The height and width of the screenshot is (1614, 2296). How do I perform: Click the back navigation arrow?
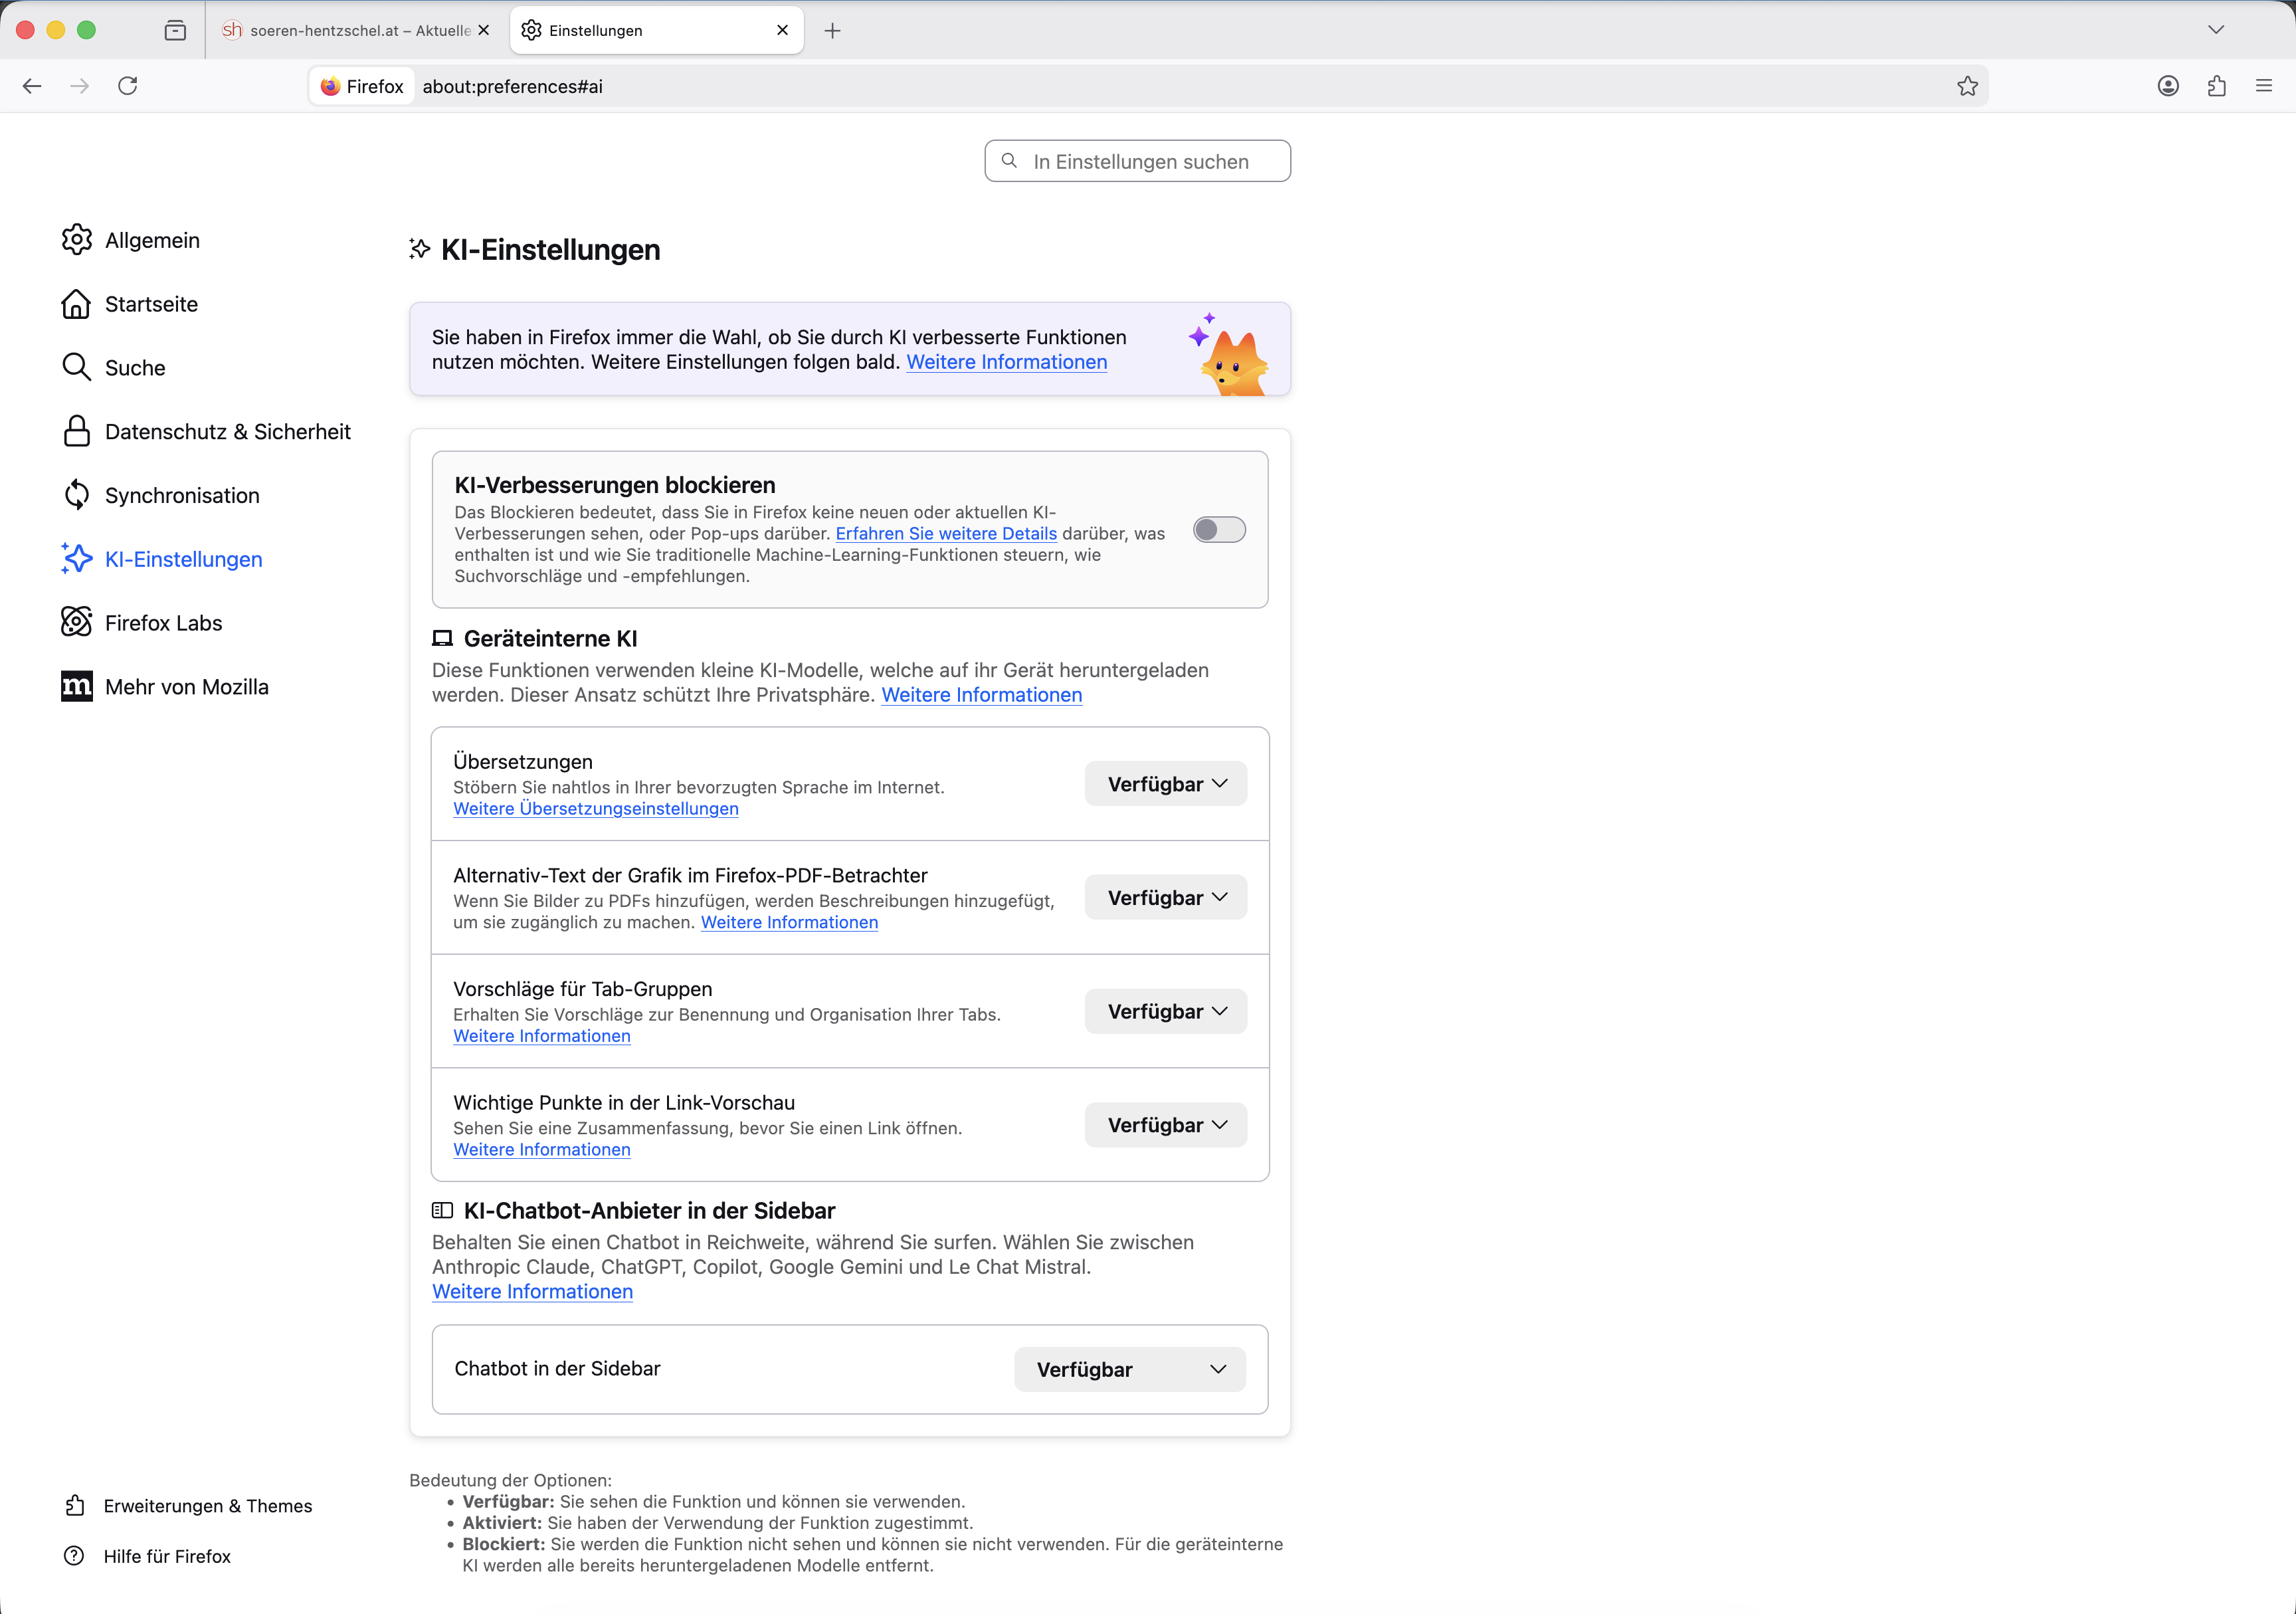(32, 86)
